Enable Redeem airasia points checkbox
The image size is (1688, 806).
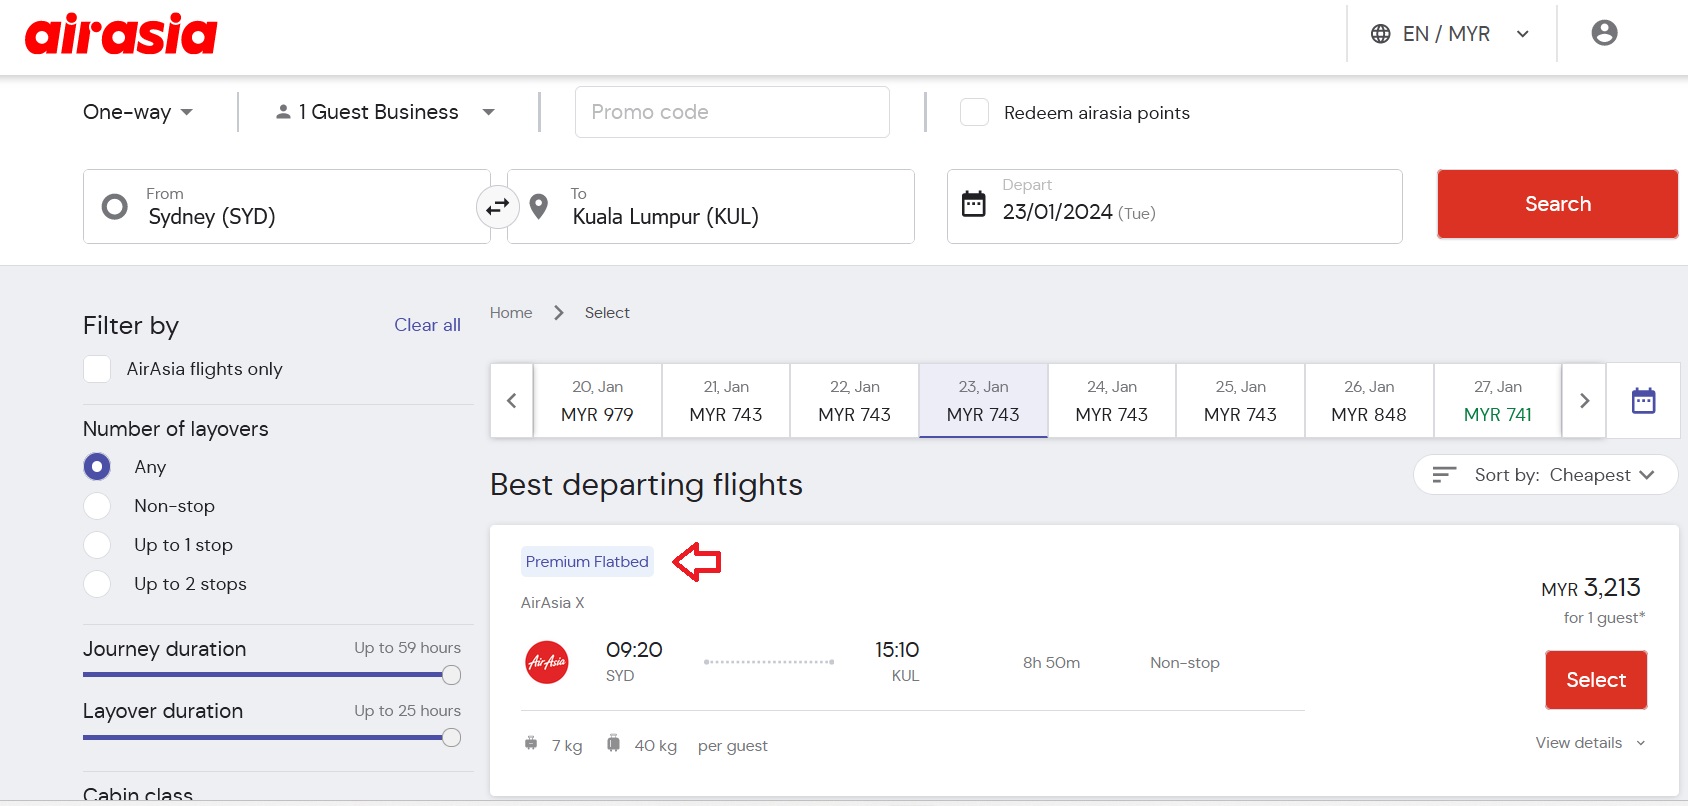(974, 113)
